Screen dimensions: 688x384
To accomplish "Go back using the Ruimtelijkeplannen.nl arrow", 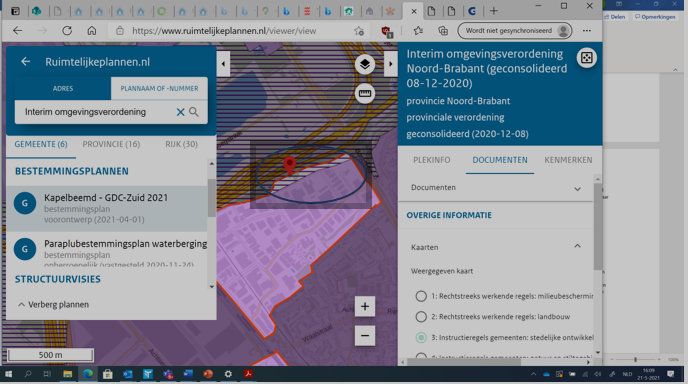I will (x=25, y=62).
